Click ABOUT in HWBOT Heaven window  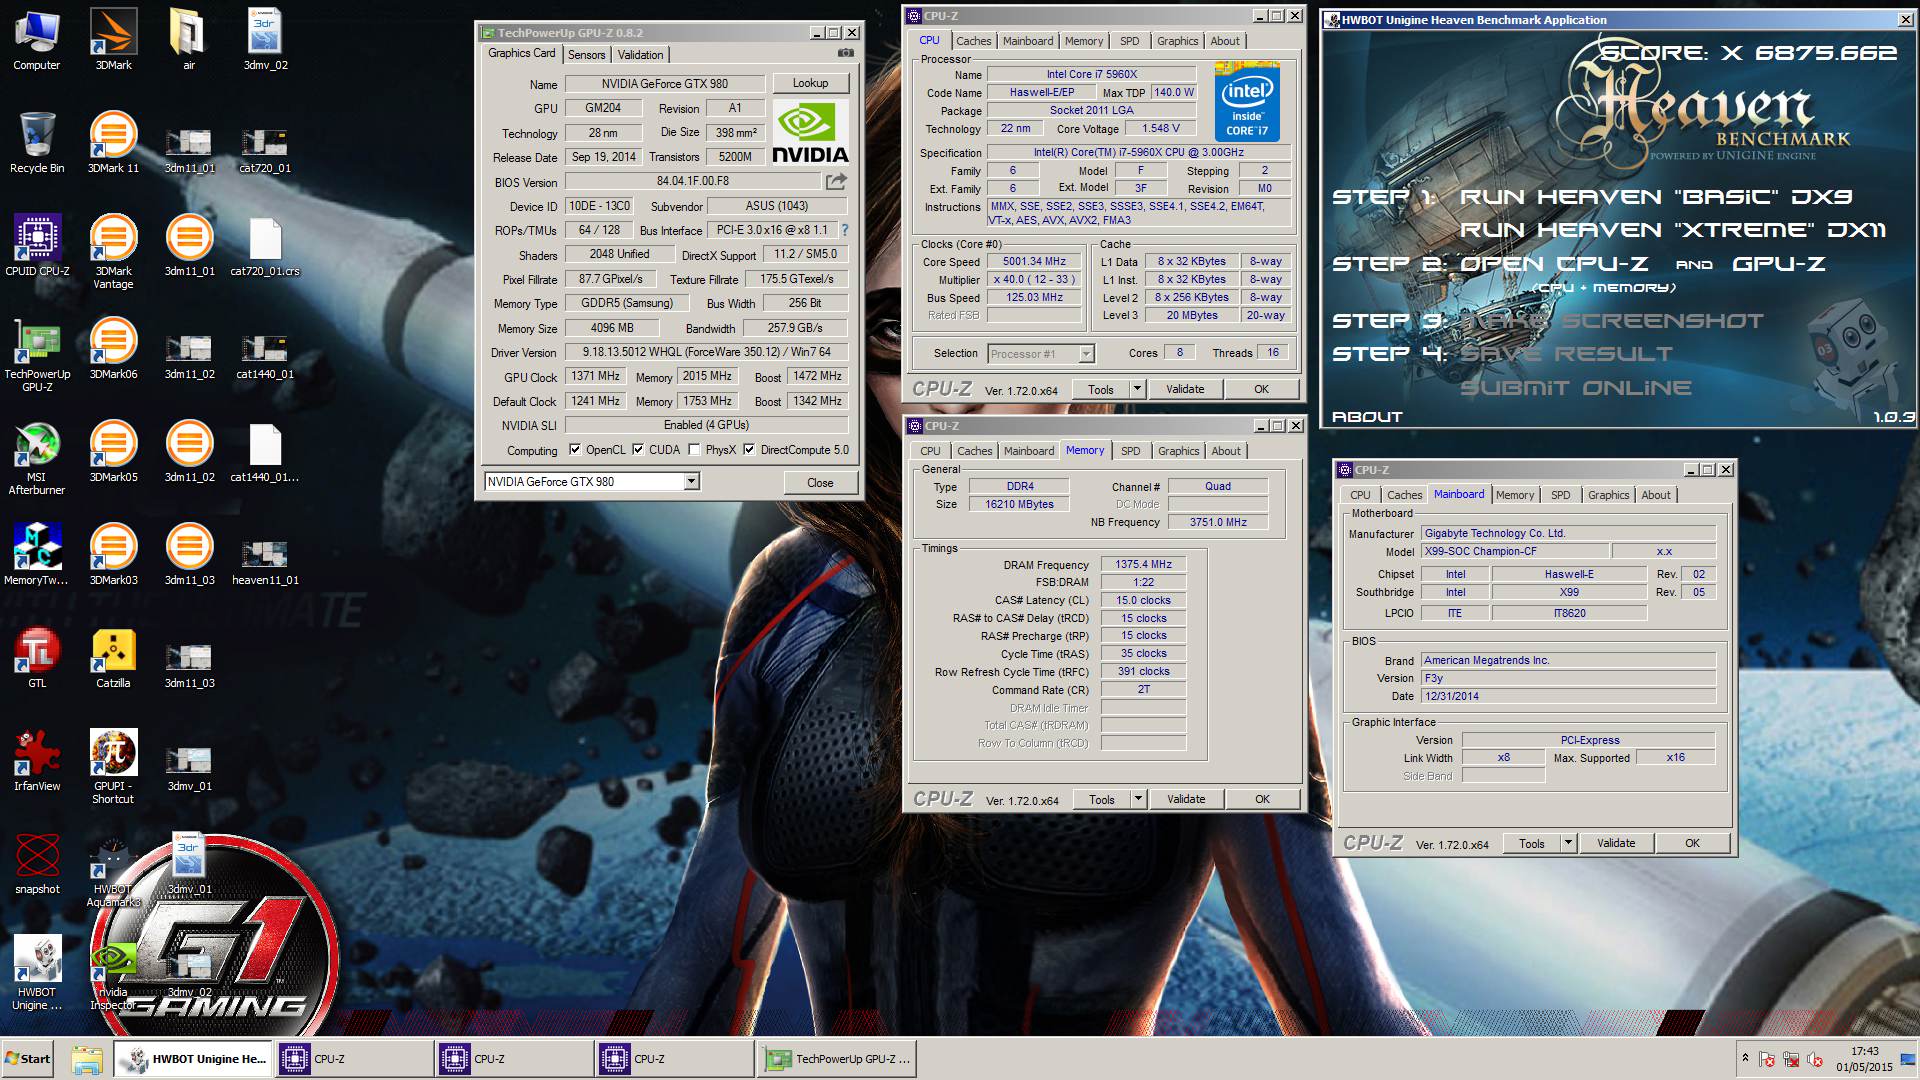(1367, 417)
